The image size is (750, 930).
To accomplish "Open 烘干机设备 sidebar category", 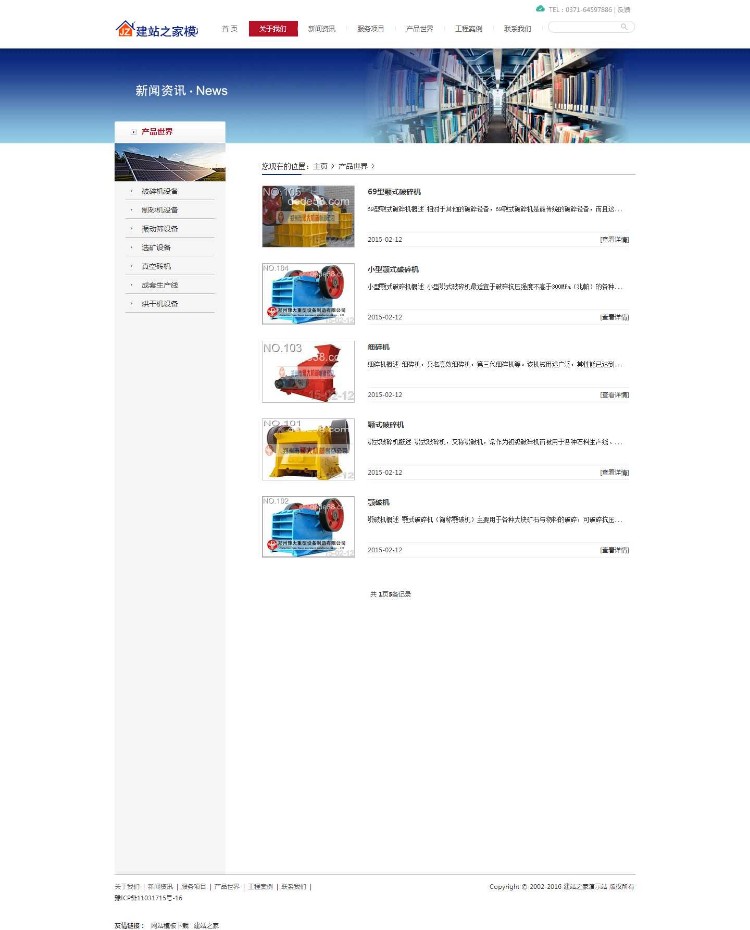I will point(159,304).
